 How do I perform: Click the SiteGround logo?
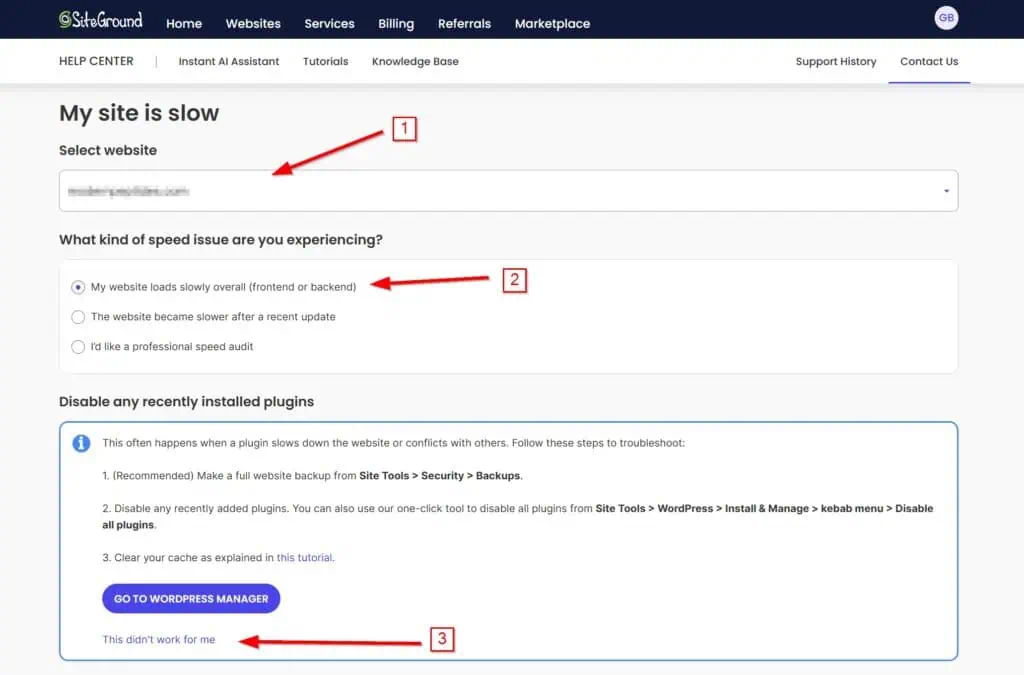pyautogui.click(x=100, y=20)
